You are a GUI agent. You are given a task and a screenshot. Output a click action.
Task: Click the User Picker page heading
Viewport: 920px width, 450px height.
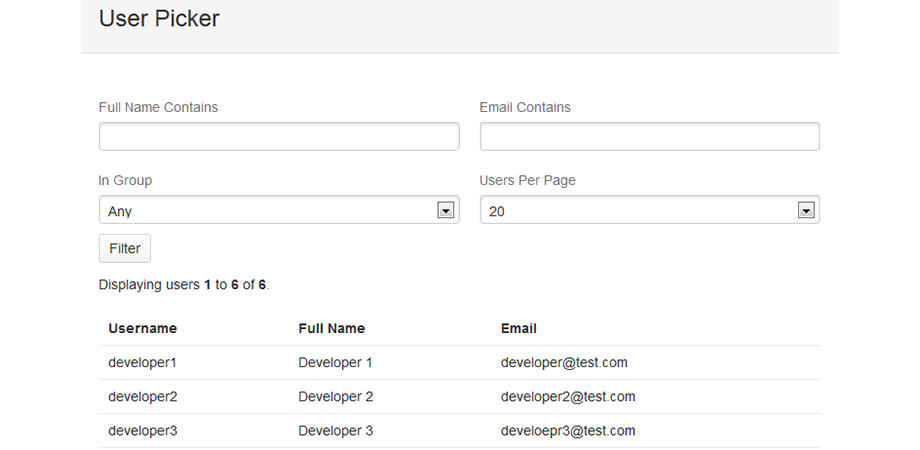pyautogui.click(x=159, y=18)
